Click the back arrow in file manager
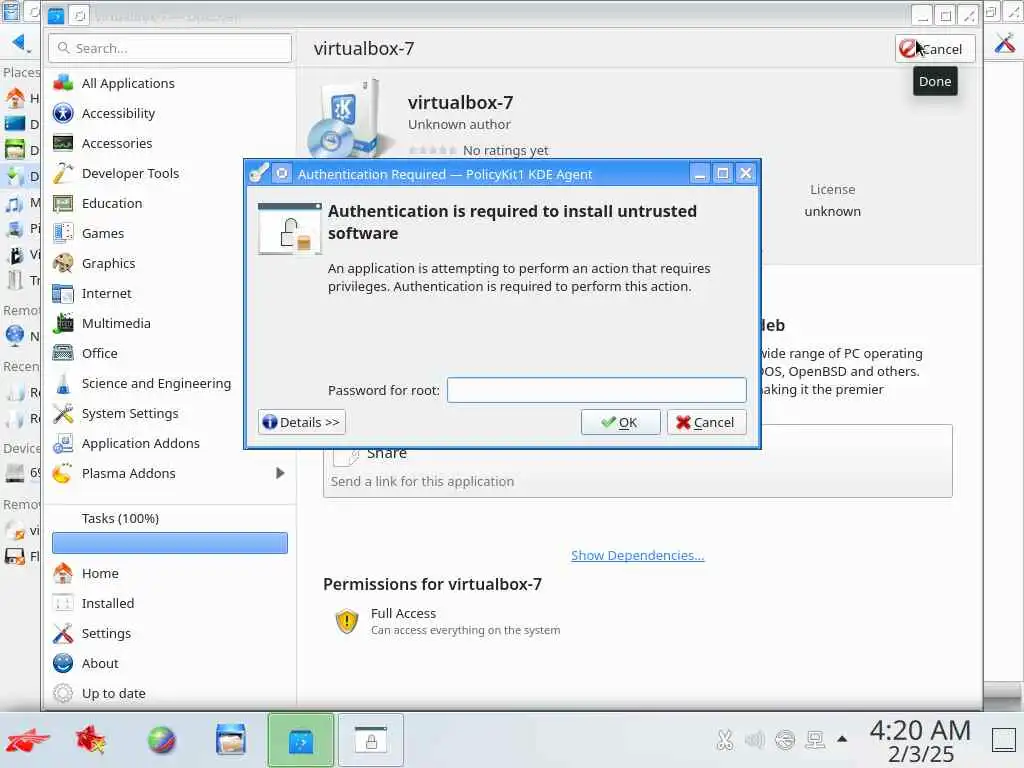 coord(18,43)
